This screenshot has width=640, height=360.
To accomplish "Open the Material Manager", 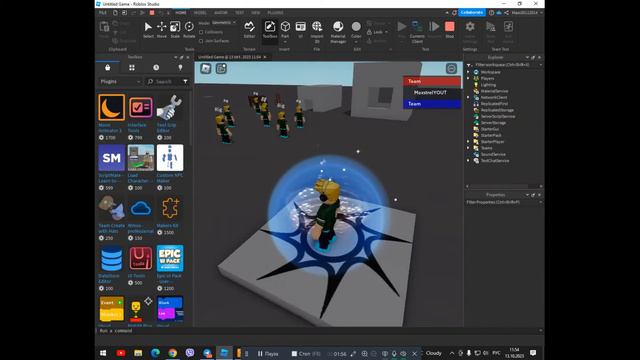I will 338,31.
